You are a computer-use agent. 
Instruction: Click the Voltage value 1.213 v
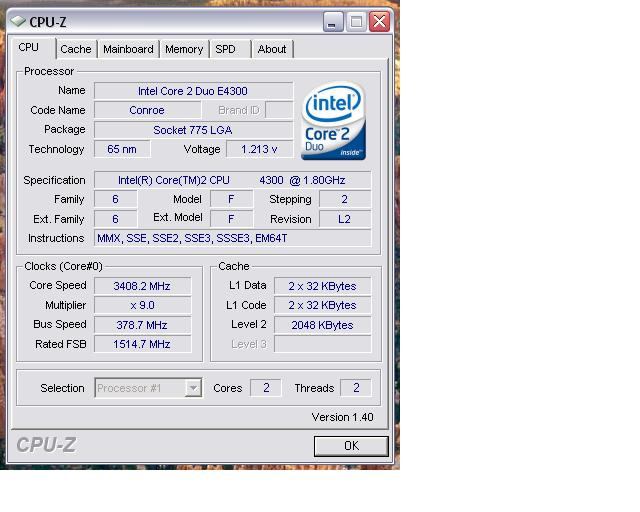pyautogui.click(x=260, y=149)
